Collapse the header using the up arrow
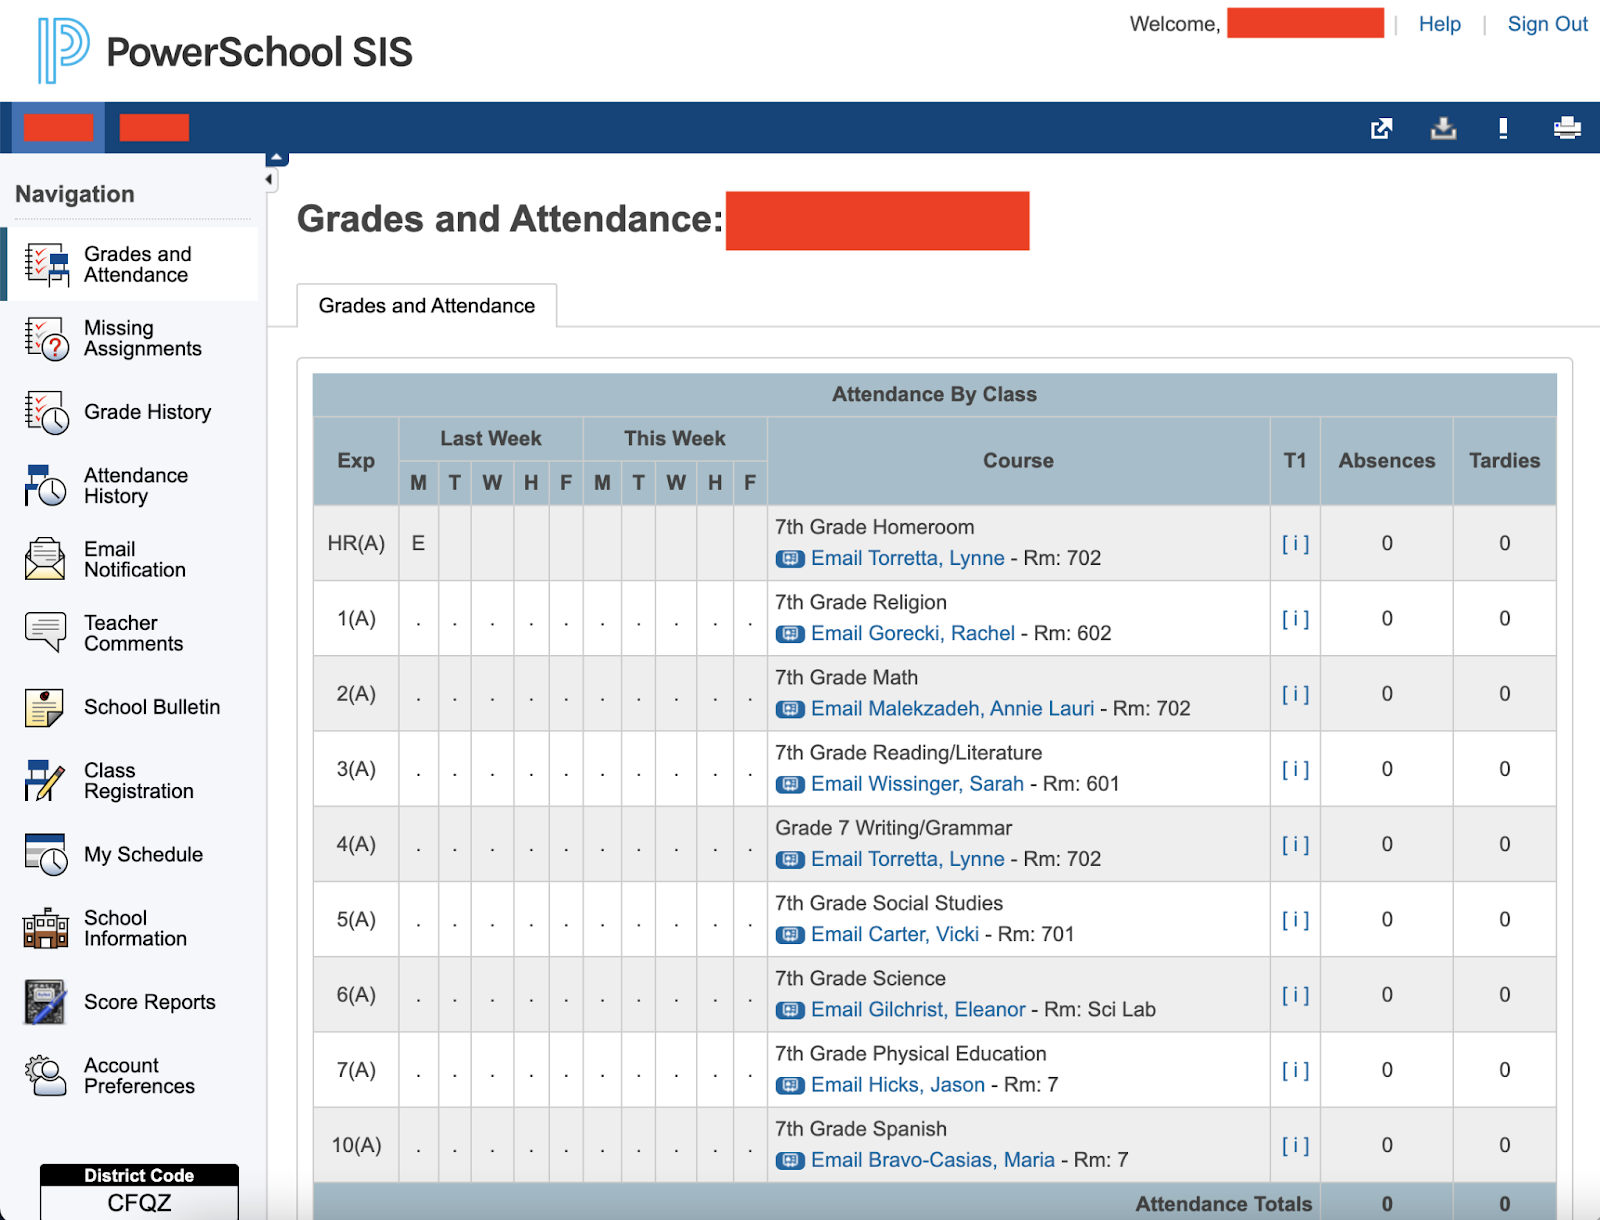The image size is (1600, 1220). [x=277, y=158]
